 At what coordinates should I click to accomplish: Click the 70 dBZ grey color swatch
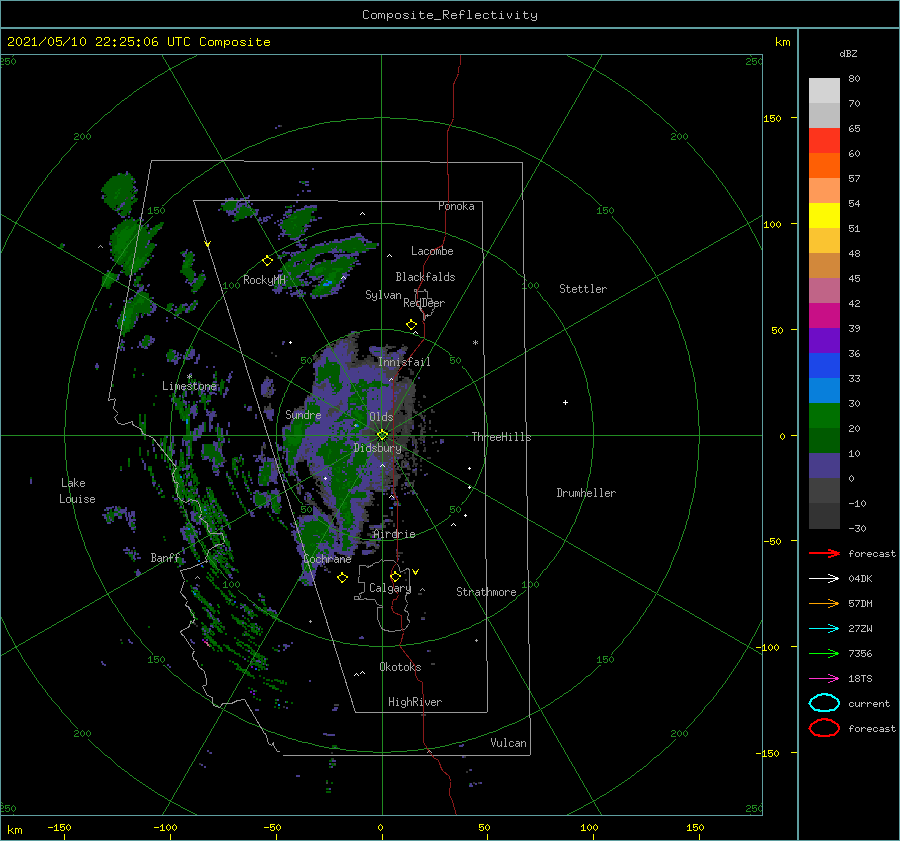click(824, 115)
